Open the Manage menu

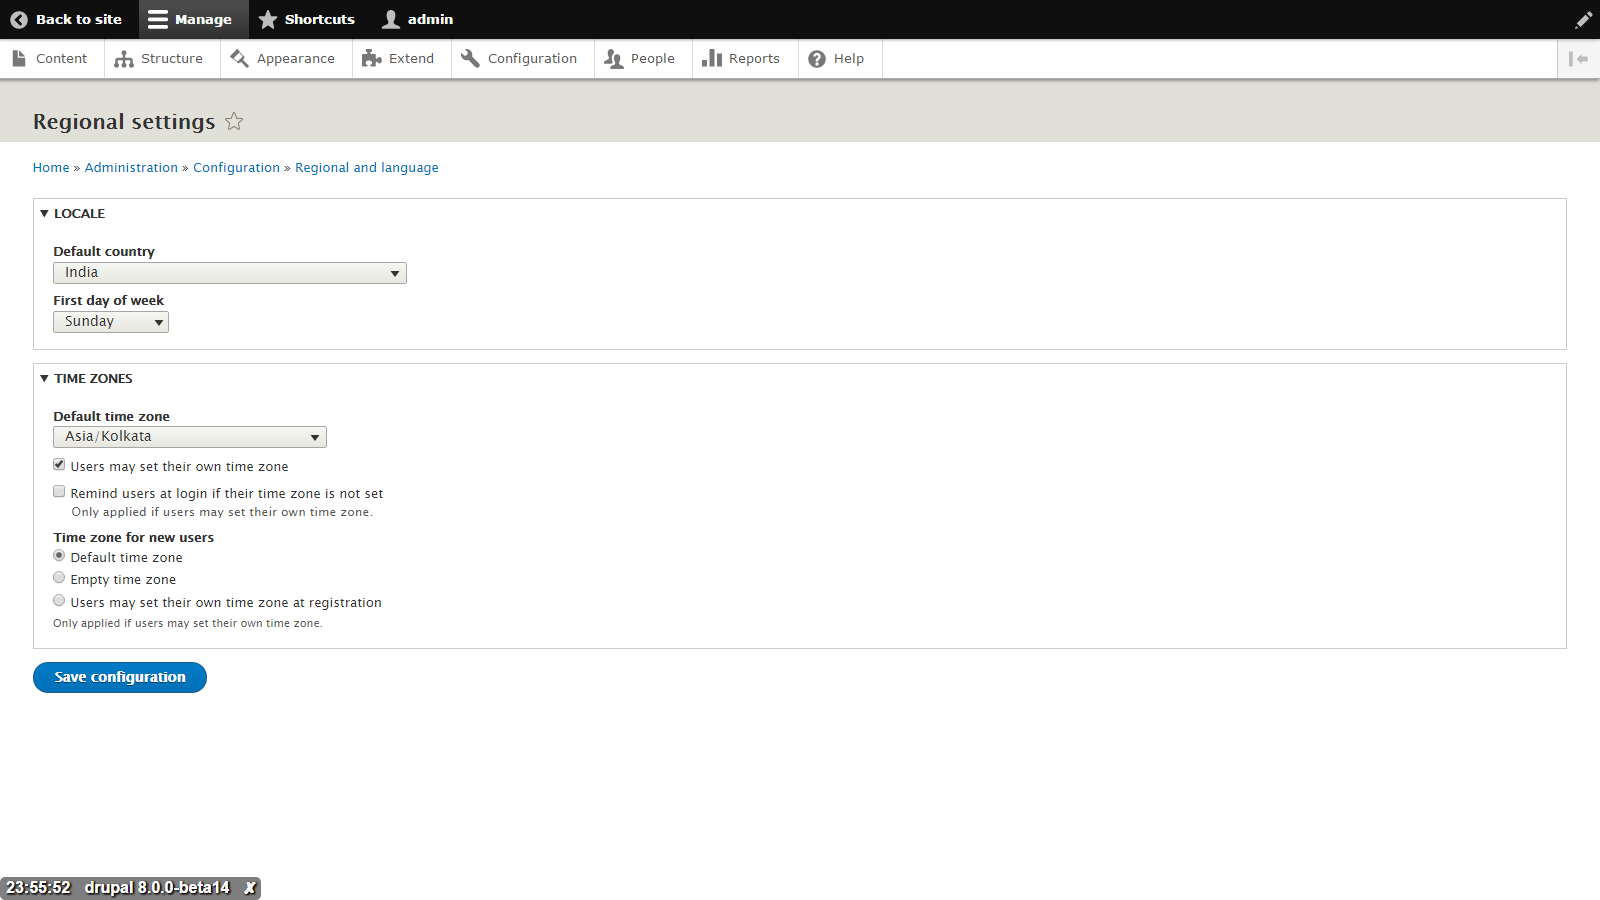point(193,19)
